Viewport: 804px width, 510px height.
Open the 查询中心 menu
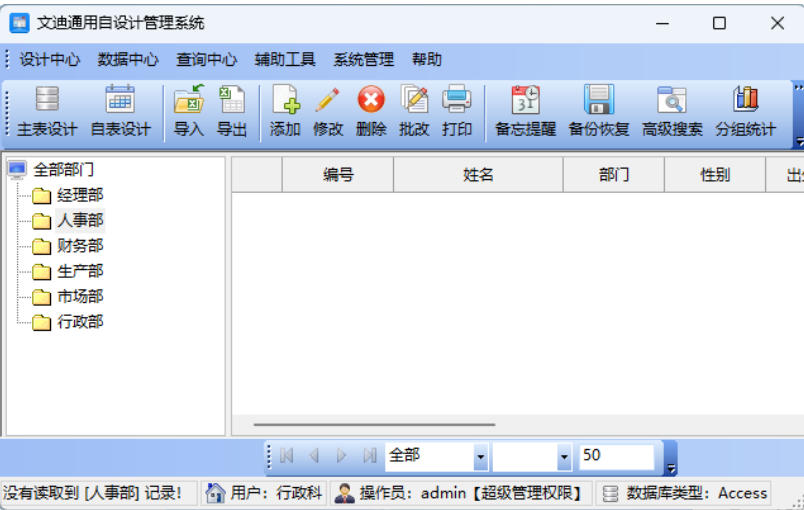click(x=207, y=59)
